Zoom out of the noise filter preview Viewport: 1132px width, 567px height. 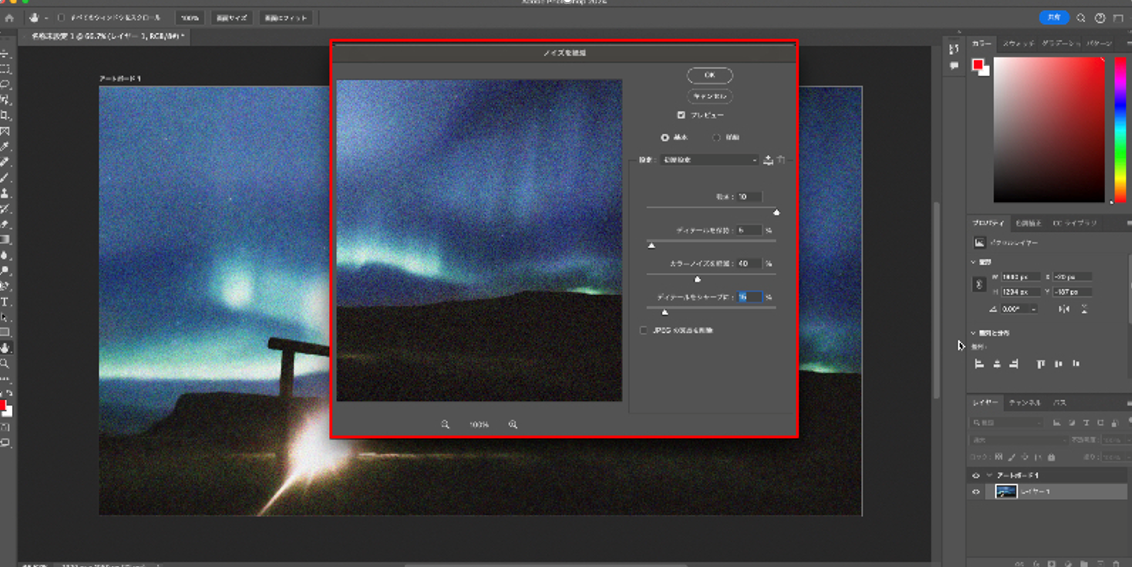[446, 425]
